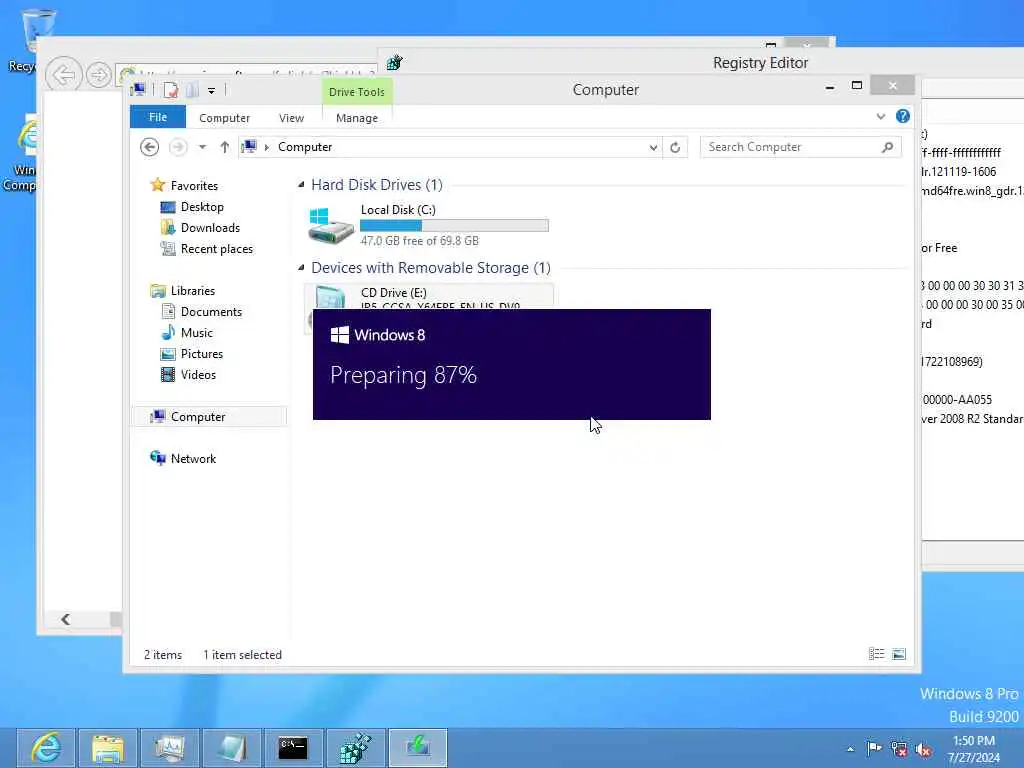Open the View ribbon tab
Viewport: 1024px width, 768px height.
point(291,118)
